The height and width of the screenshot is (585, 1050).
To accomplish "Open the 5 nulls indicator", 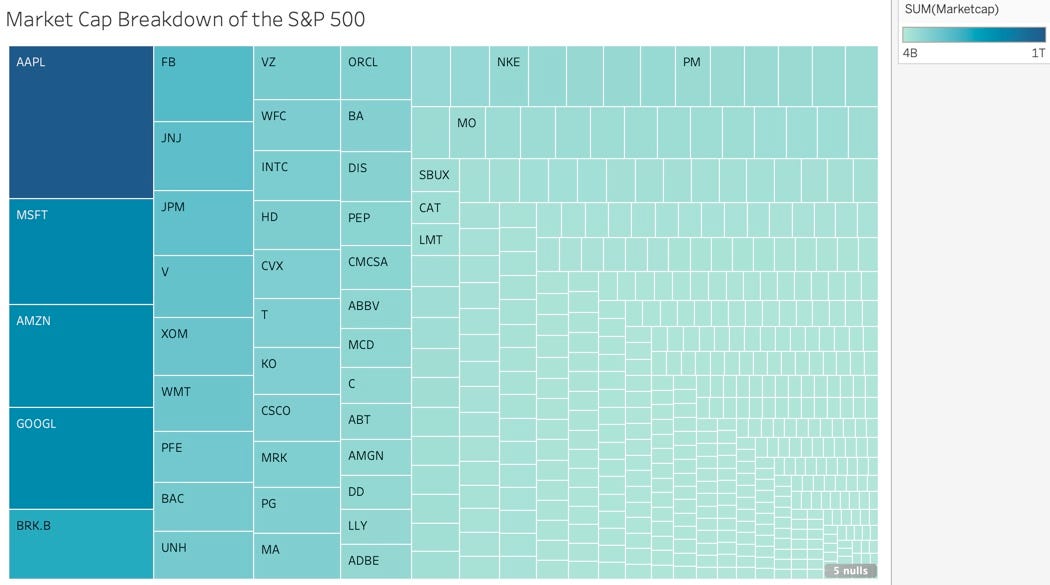I will coord(850,571).
